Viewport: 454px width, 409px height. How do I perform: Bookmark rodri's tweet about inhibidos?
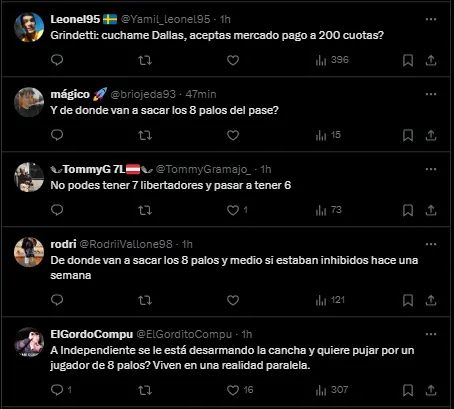tap(408, 300)
